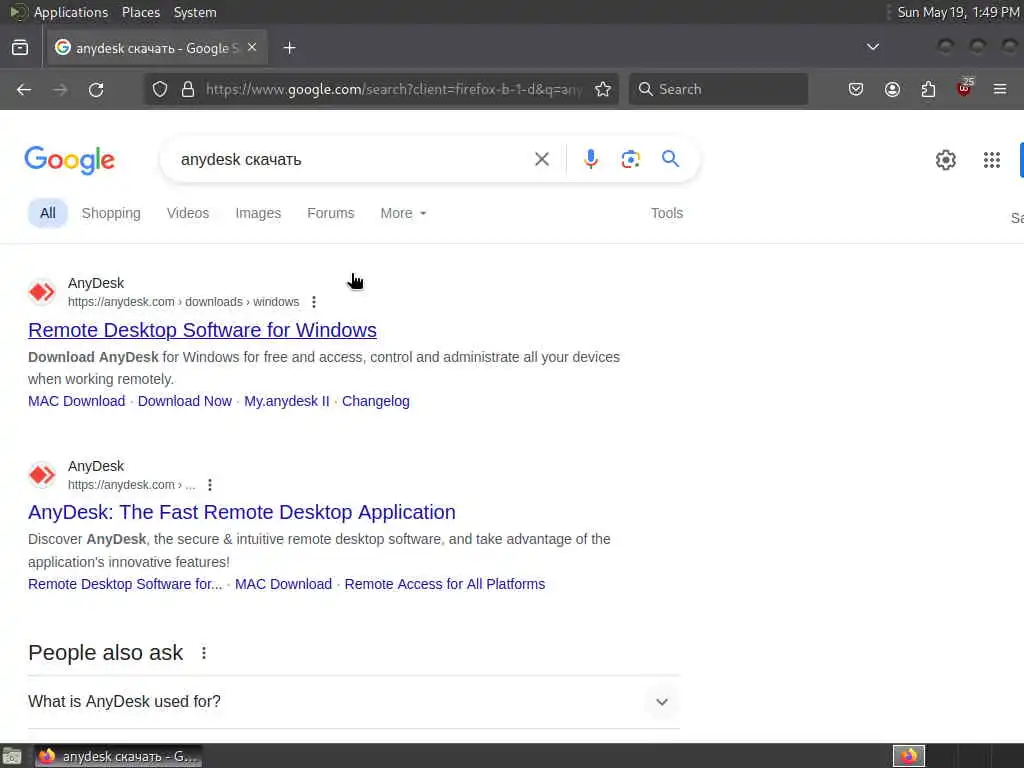Bookmark this page with the star
The height and width of the screenshot is (768, 1024).
pyautogui.click(x=603, y=89)
